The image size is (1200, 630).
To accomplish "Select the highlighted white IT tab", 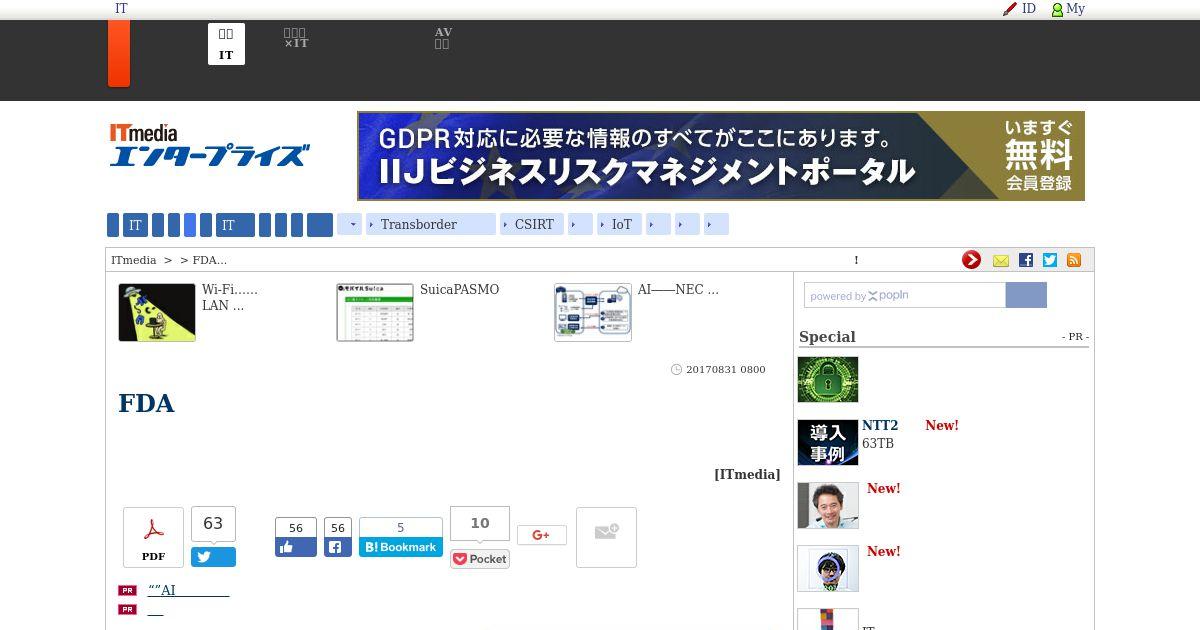I will (226, 44).
